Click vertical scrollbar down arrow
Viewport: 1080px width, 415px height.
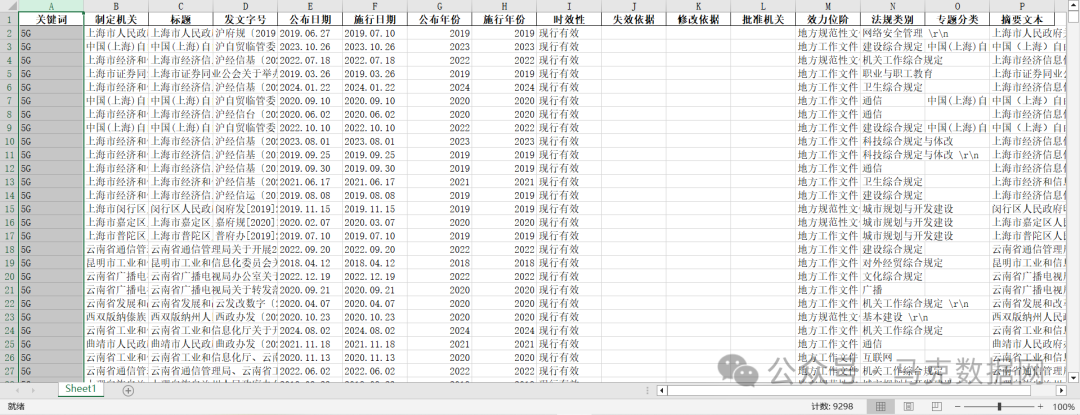coord(1075,377)
